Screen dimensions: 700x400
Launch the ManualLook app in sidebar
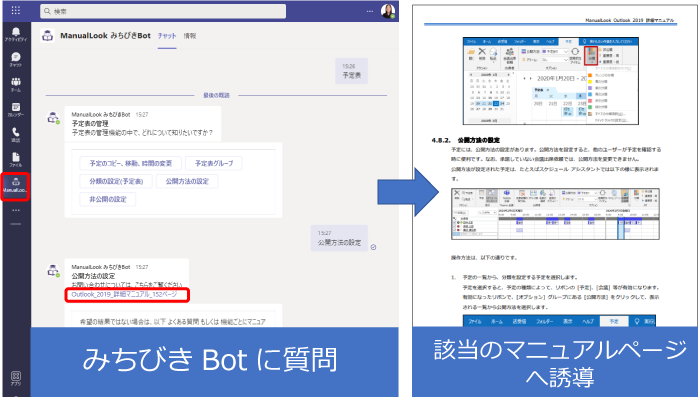(x=16, y=185)
